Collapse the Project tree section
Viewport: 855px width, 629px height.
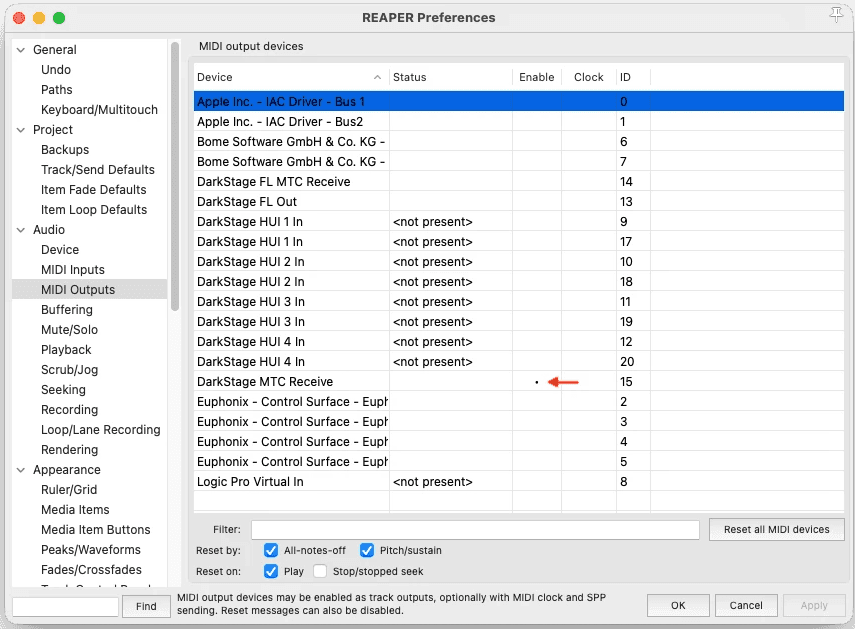tap(21, 130)
